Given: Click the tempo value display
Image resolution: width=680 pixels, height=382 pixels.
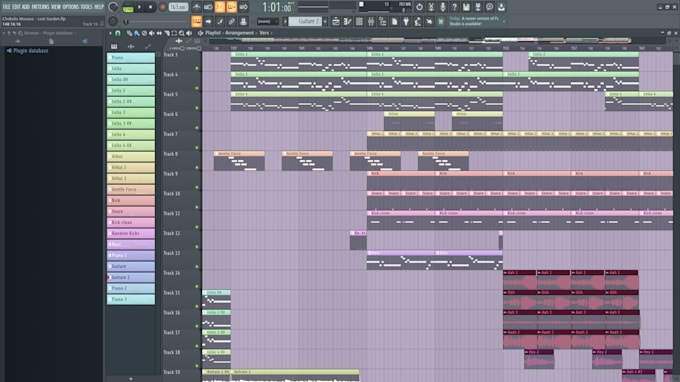Looking at the screenshot, I should pos(178,7).
